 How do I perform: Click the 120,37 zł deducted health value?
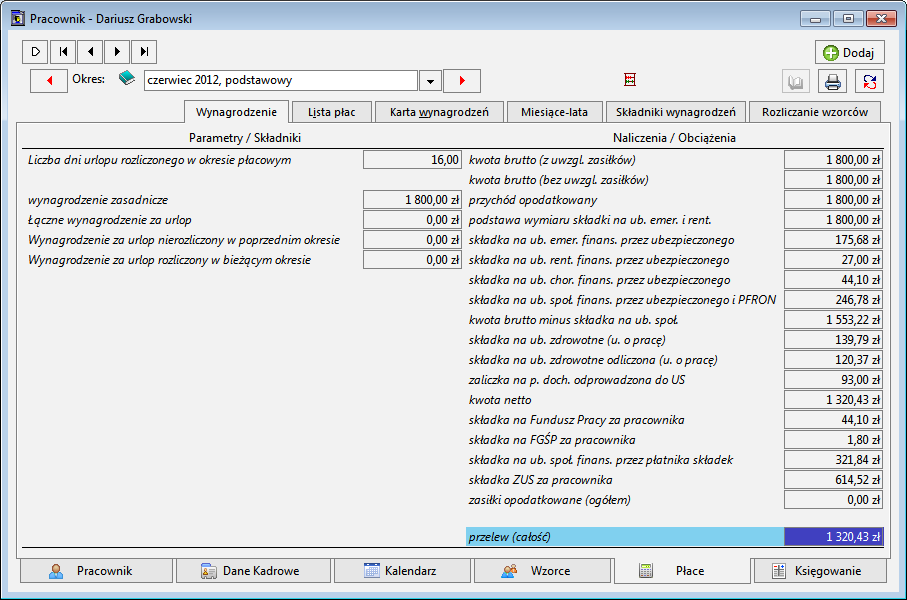pos(834,360)
